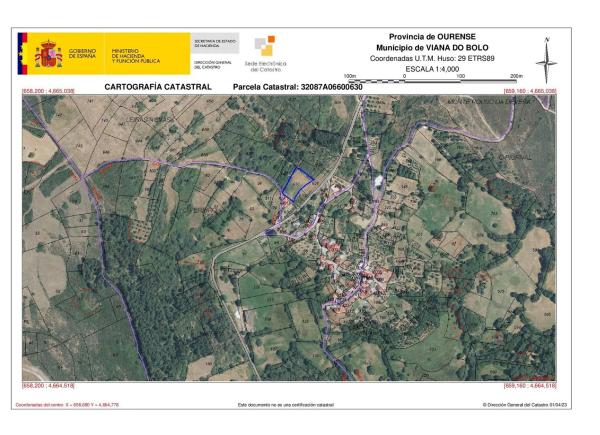The height and width of the screenshot is (435, 600).
Task: Click the red centre coordinates footer text
Action: [66, 405]
